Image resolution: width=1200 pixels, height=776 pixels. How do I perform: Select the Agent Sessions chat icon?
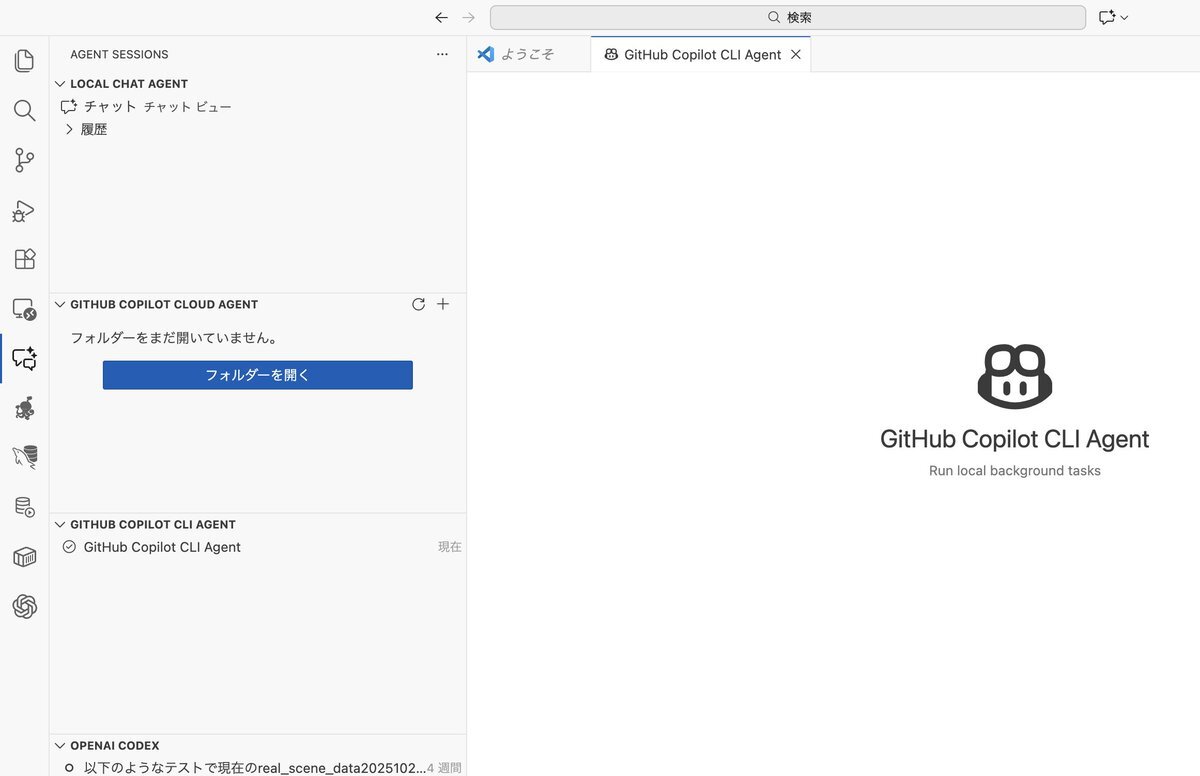[x=25, y=359]
